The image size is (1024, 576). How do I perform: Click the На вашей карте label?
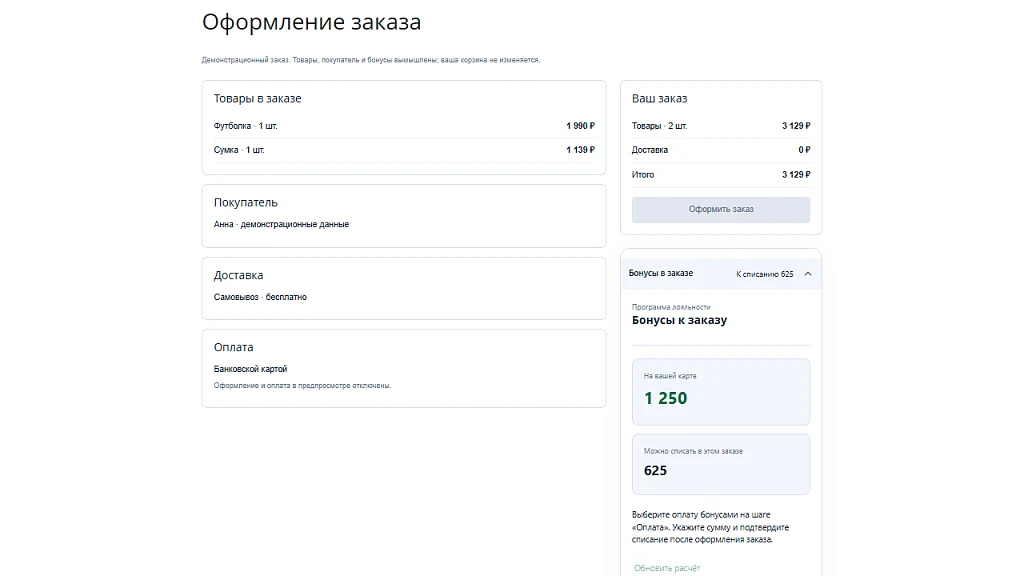(670, 376)
